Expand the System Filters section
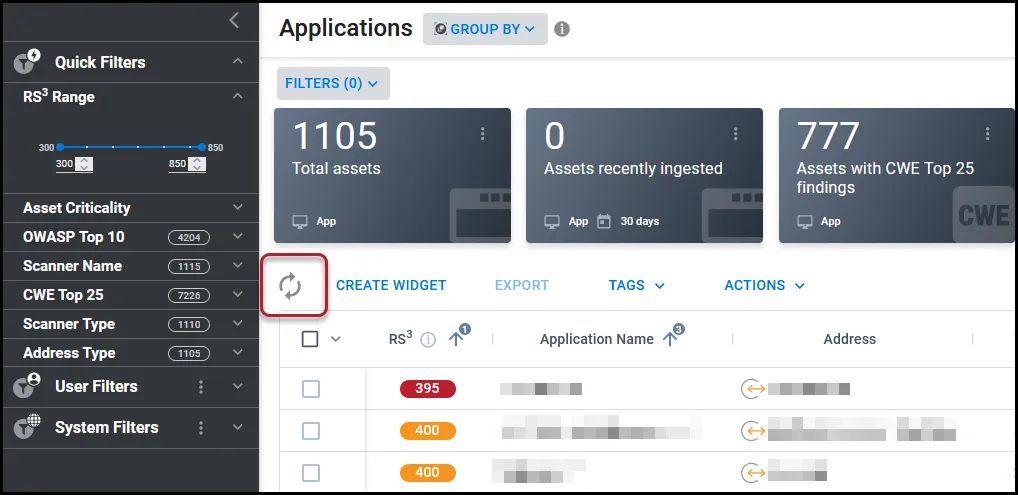1018x495 pixels. coord(238,427)
